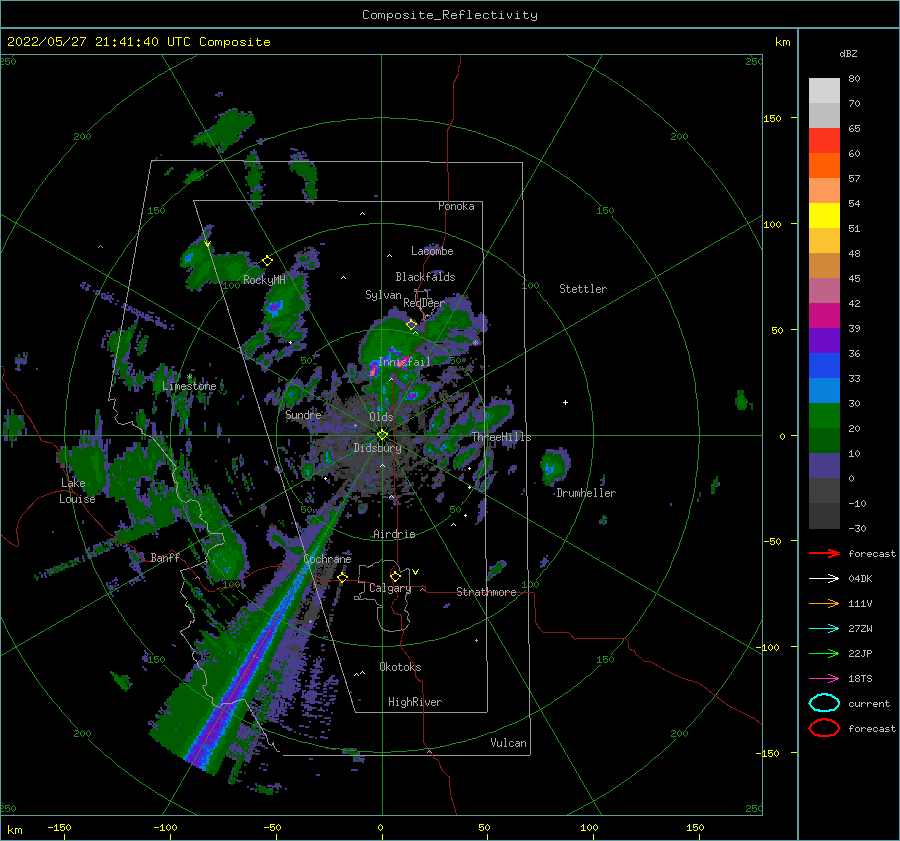This screenshot has width=900, height=841.
Task: Click the RockyMH label
Action: click(264, 280)
